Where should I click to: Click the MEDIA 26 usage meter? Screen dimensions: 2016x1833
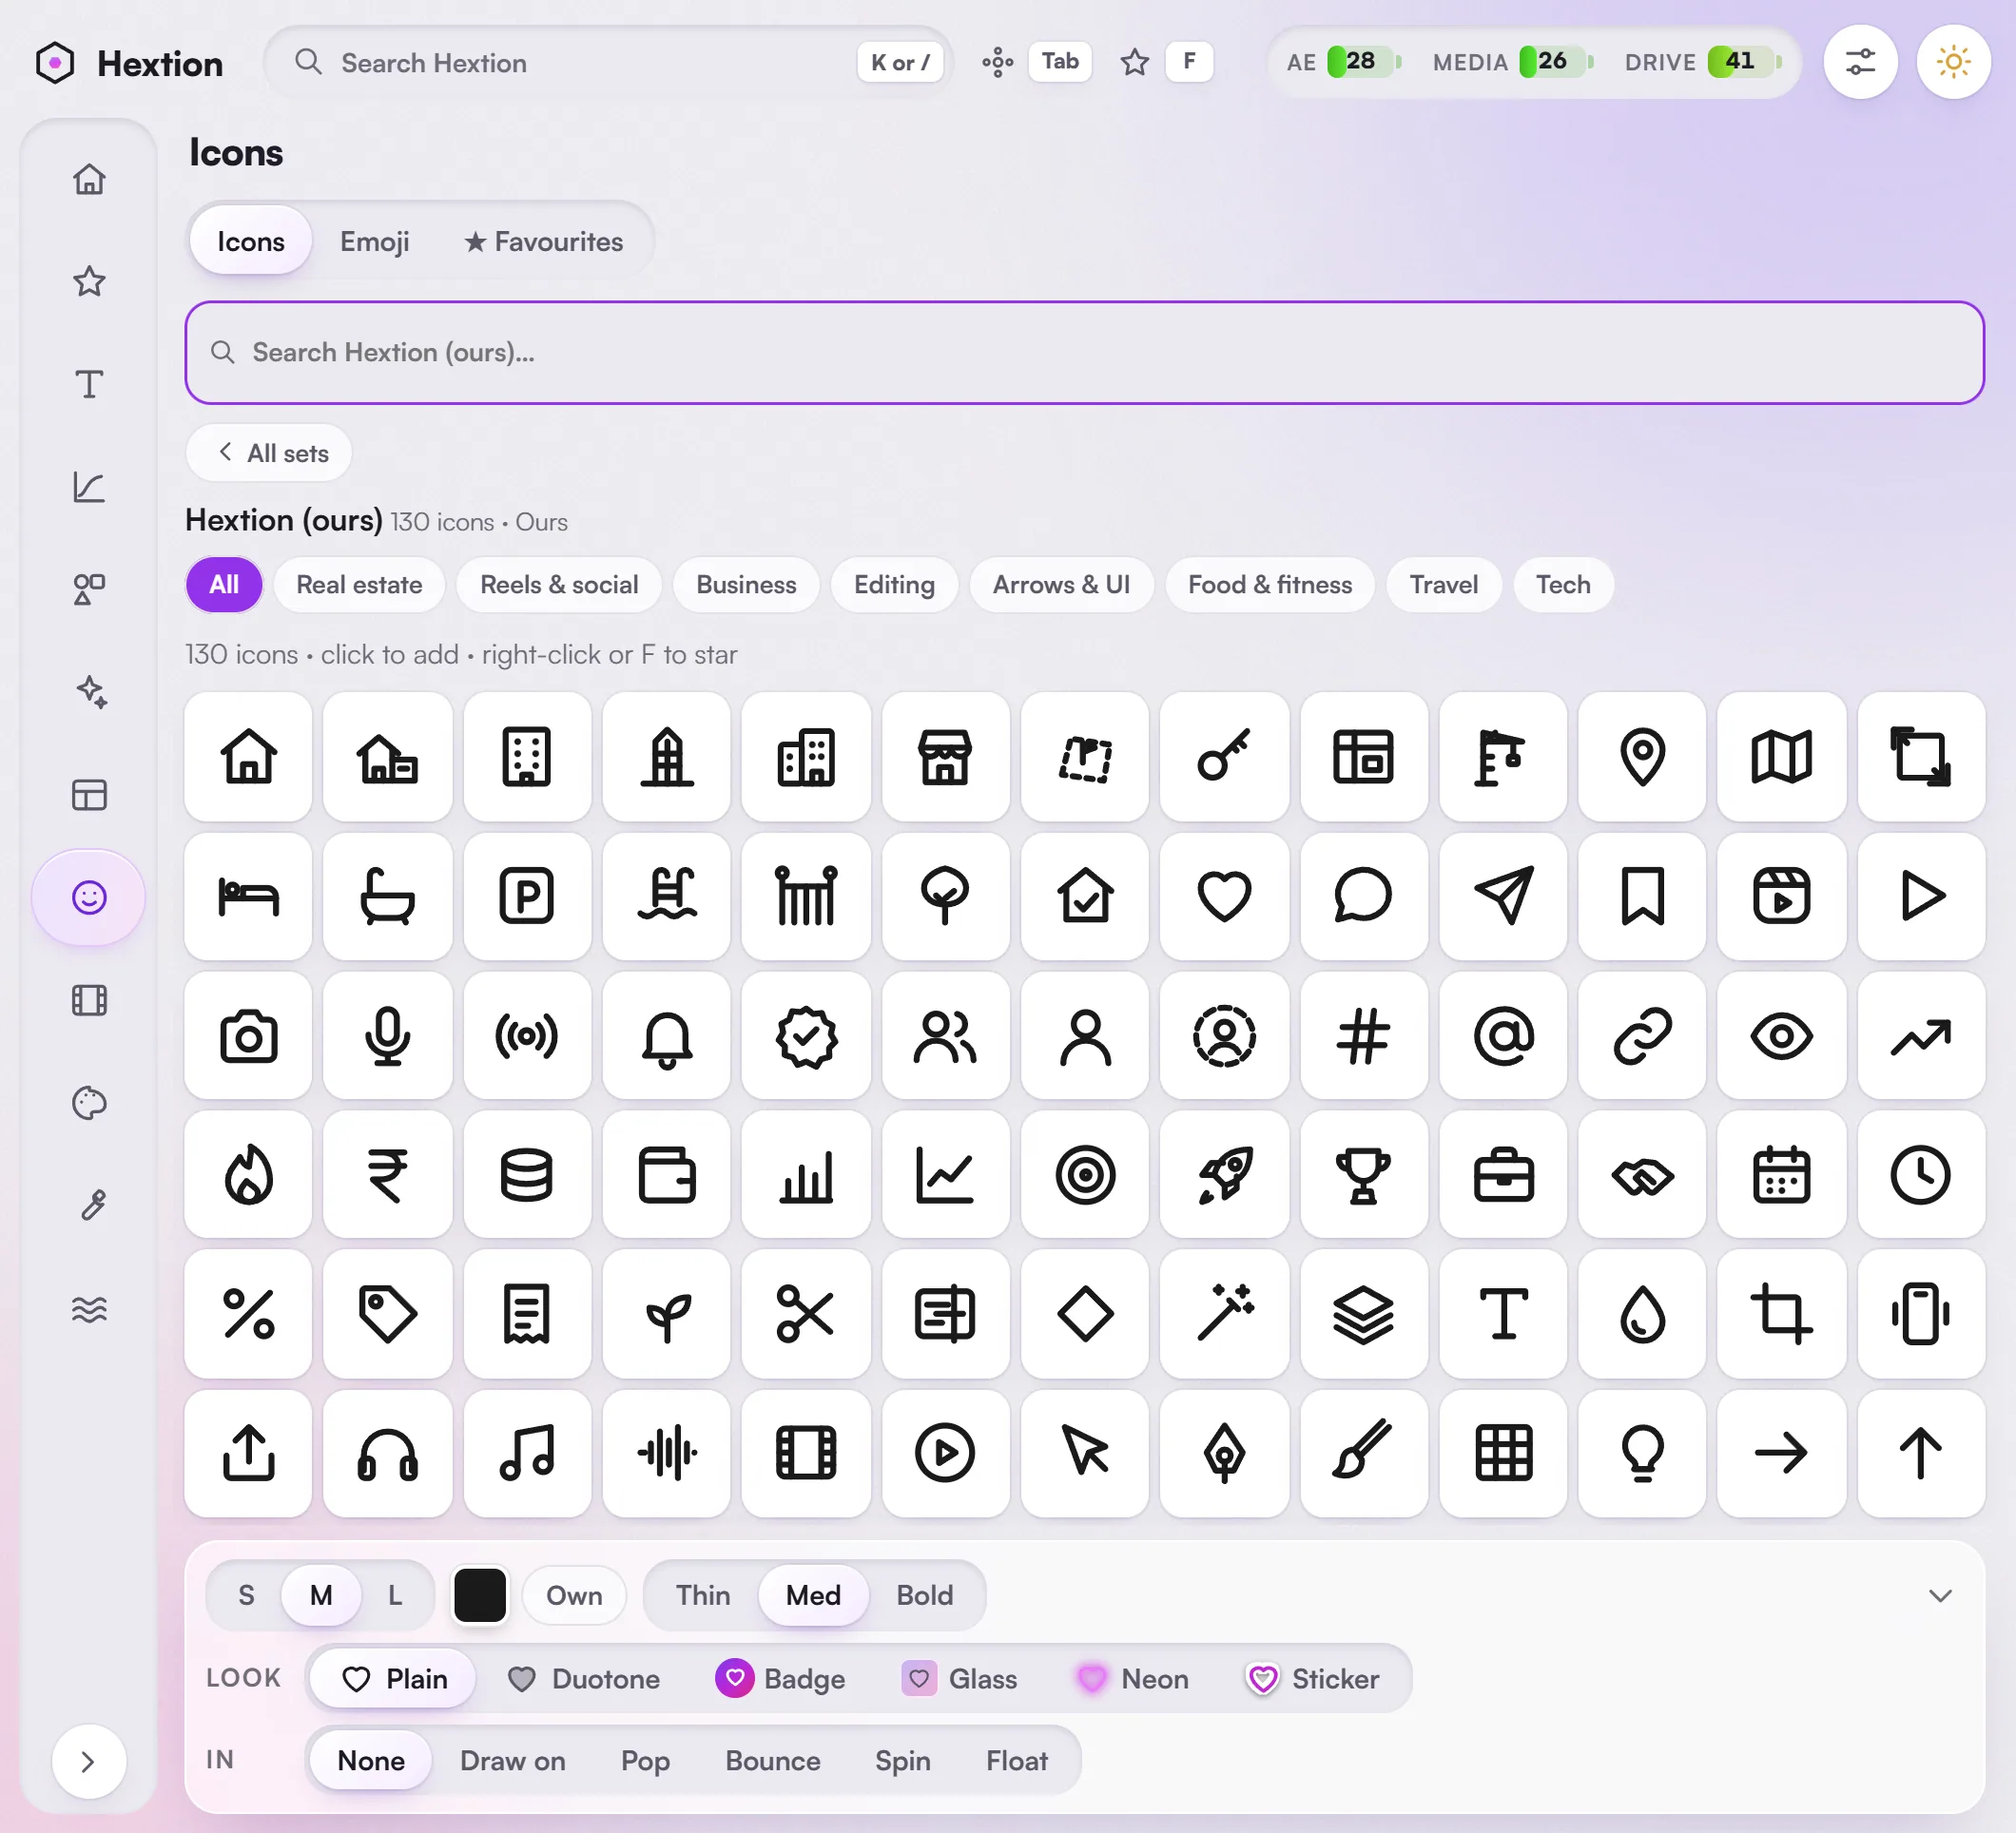click(1513, 62)
